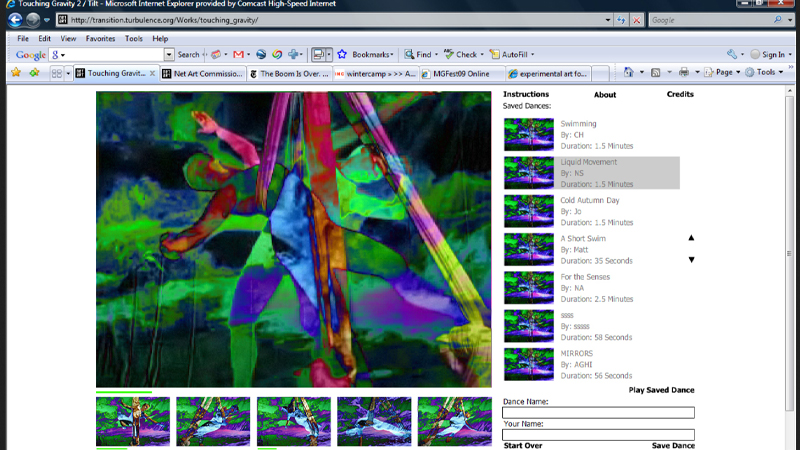Image resolution: width=800 pixels, height=450 pixels.
Task: Select the Swimming saved dance thumbnail
Action: [x=529, y=135]
